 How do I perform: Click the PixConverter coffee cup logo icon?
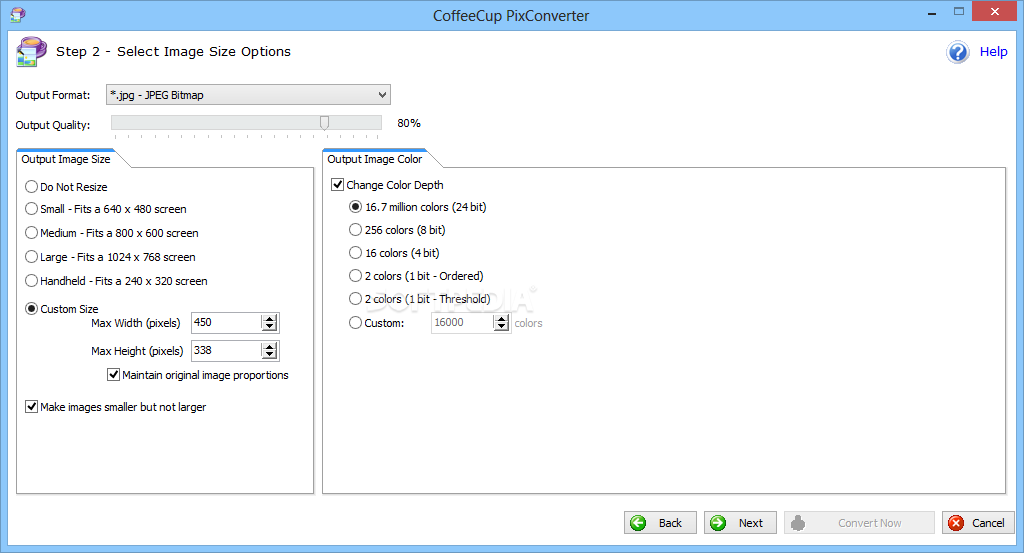coord(31,52)
